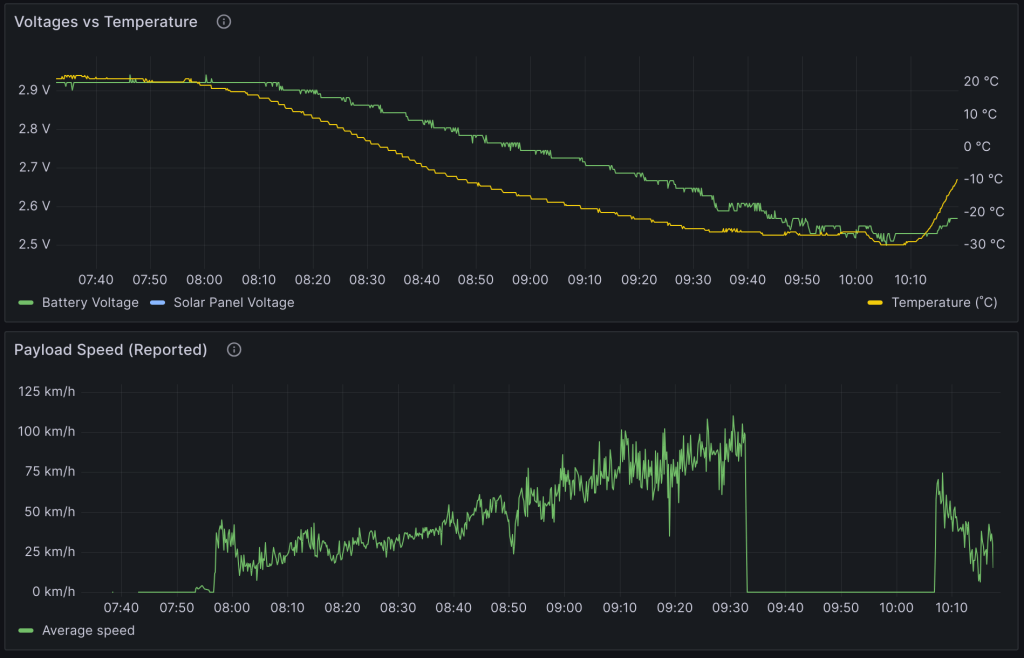Toggle the Battery Voltage series in the legend
This screenshot has height=658, width=1024.
tap(90, 302)
